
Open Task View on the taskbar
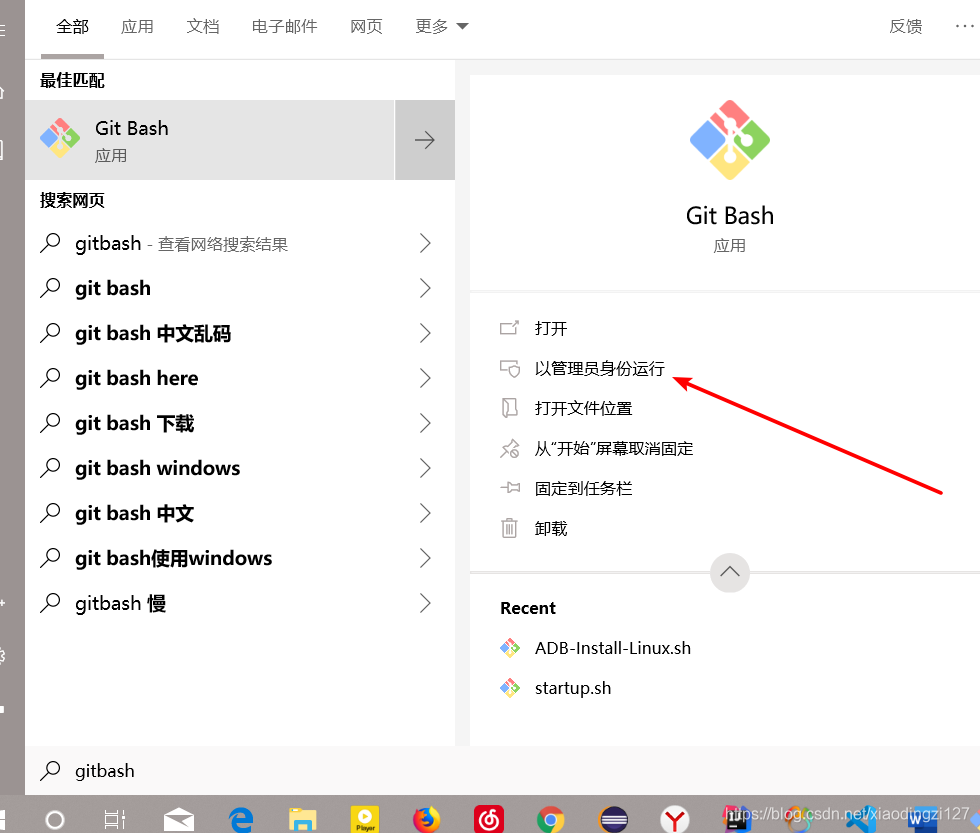click(x=115, y=819)
